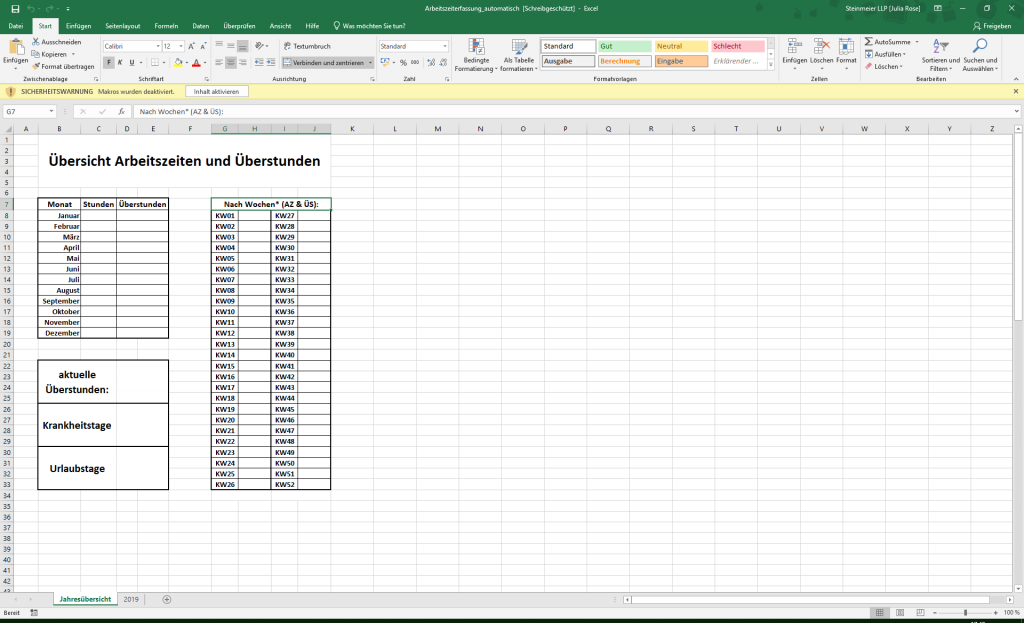Decrease font size with the small A icon
Image resolution: width=1024 pixels, height=623 pixels.
[203, 46]
